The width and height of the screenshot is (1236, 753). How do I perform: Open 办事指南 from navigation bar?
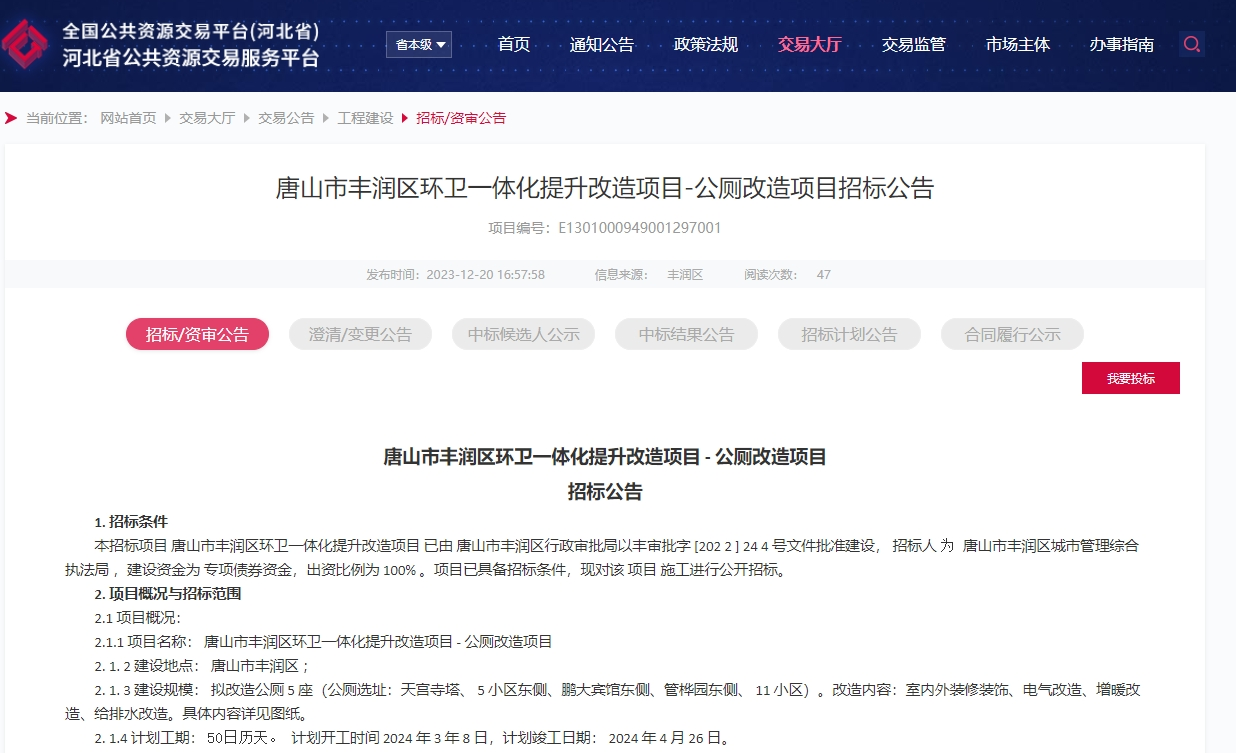click(x=1122, y=44)
